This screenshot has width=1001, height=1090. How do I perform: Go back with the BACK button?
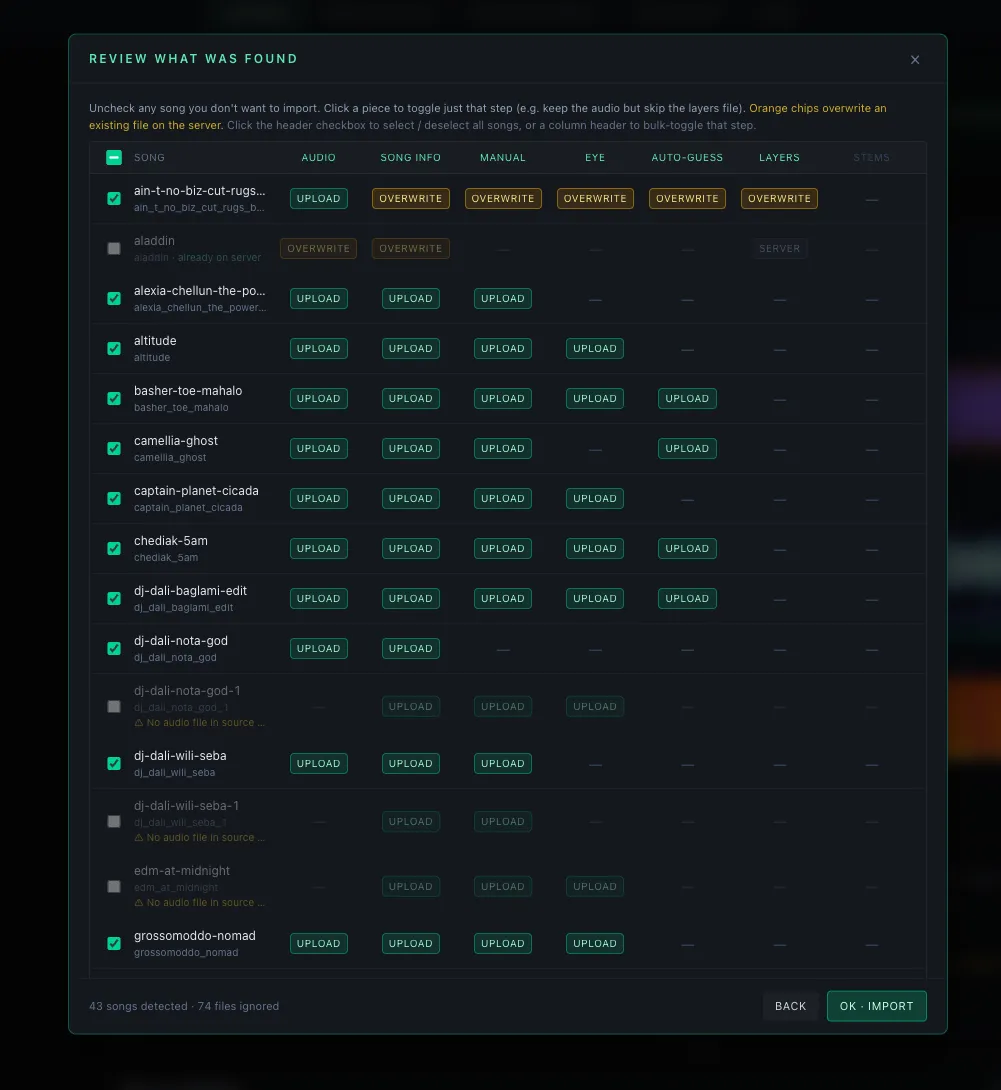pos(790,1007)
